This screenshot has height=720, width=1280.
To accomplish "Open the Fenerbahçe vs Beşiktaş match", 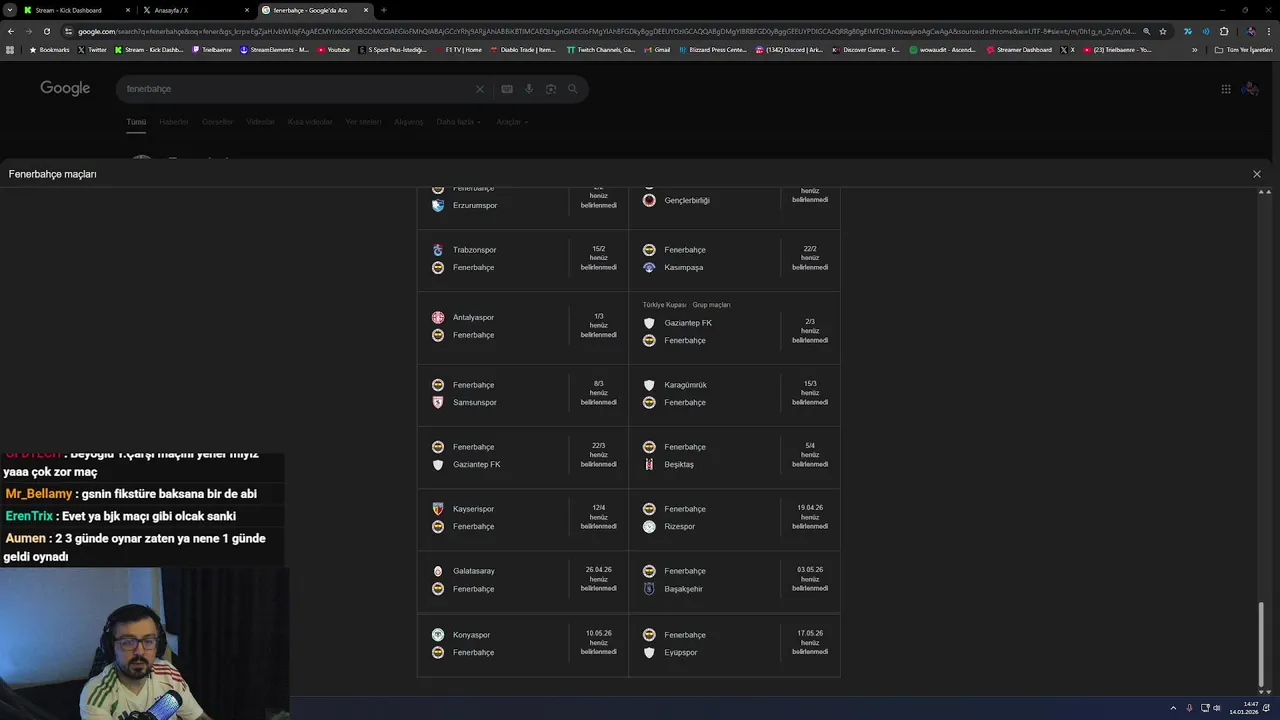I will click(x=735, y=456).
